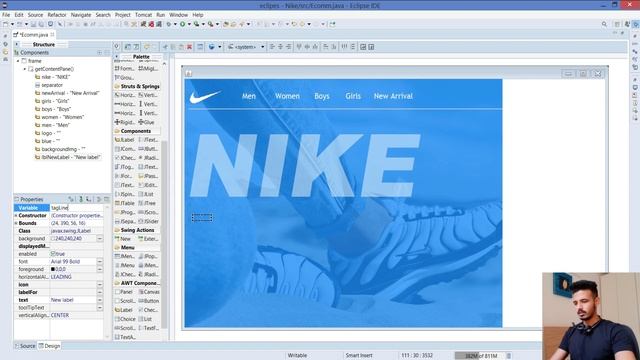Select JPass... password field in the Palette

pyautogui.click(x=148, y=176)
